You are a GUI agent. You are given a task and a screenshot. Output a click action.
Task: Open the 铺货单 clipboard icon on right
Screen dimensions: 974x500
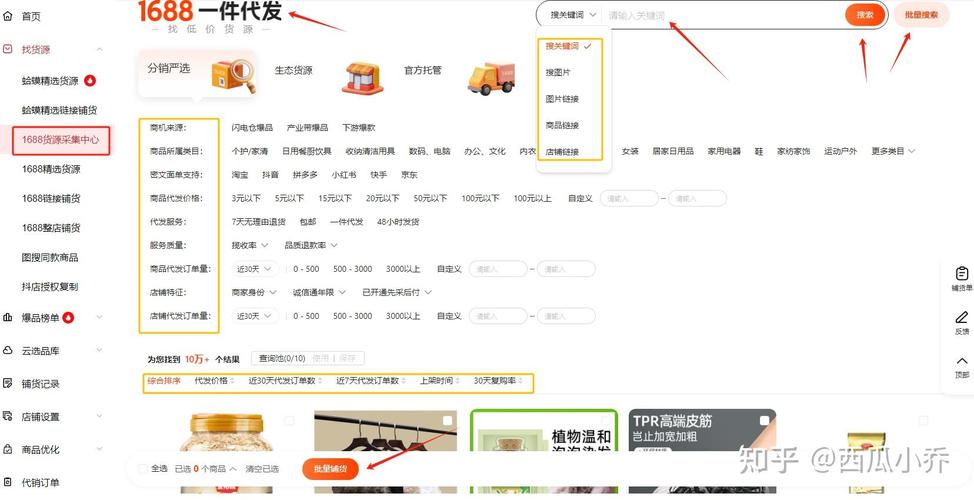click(x=962, y=273)
